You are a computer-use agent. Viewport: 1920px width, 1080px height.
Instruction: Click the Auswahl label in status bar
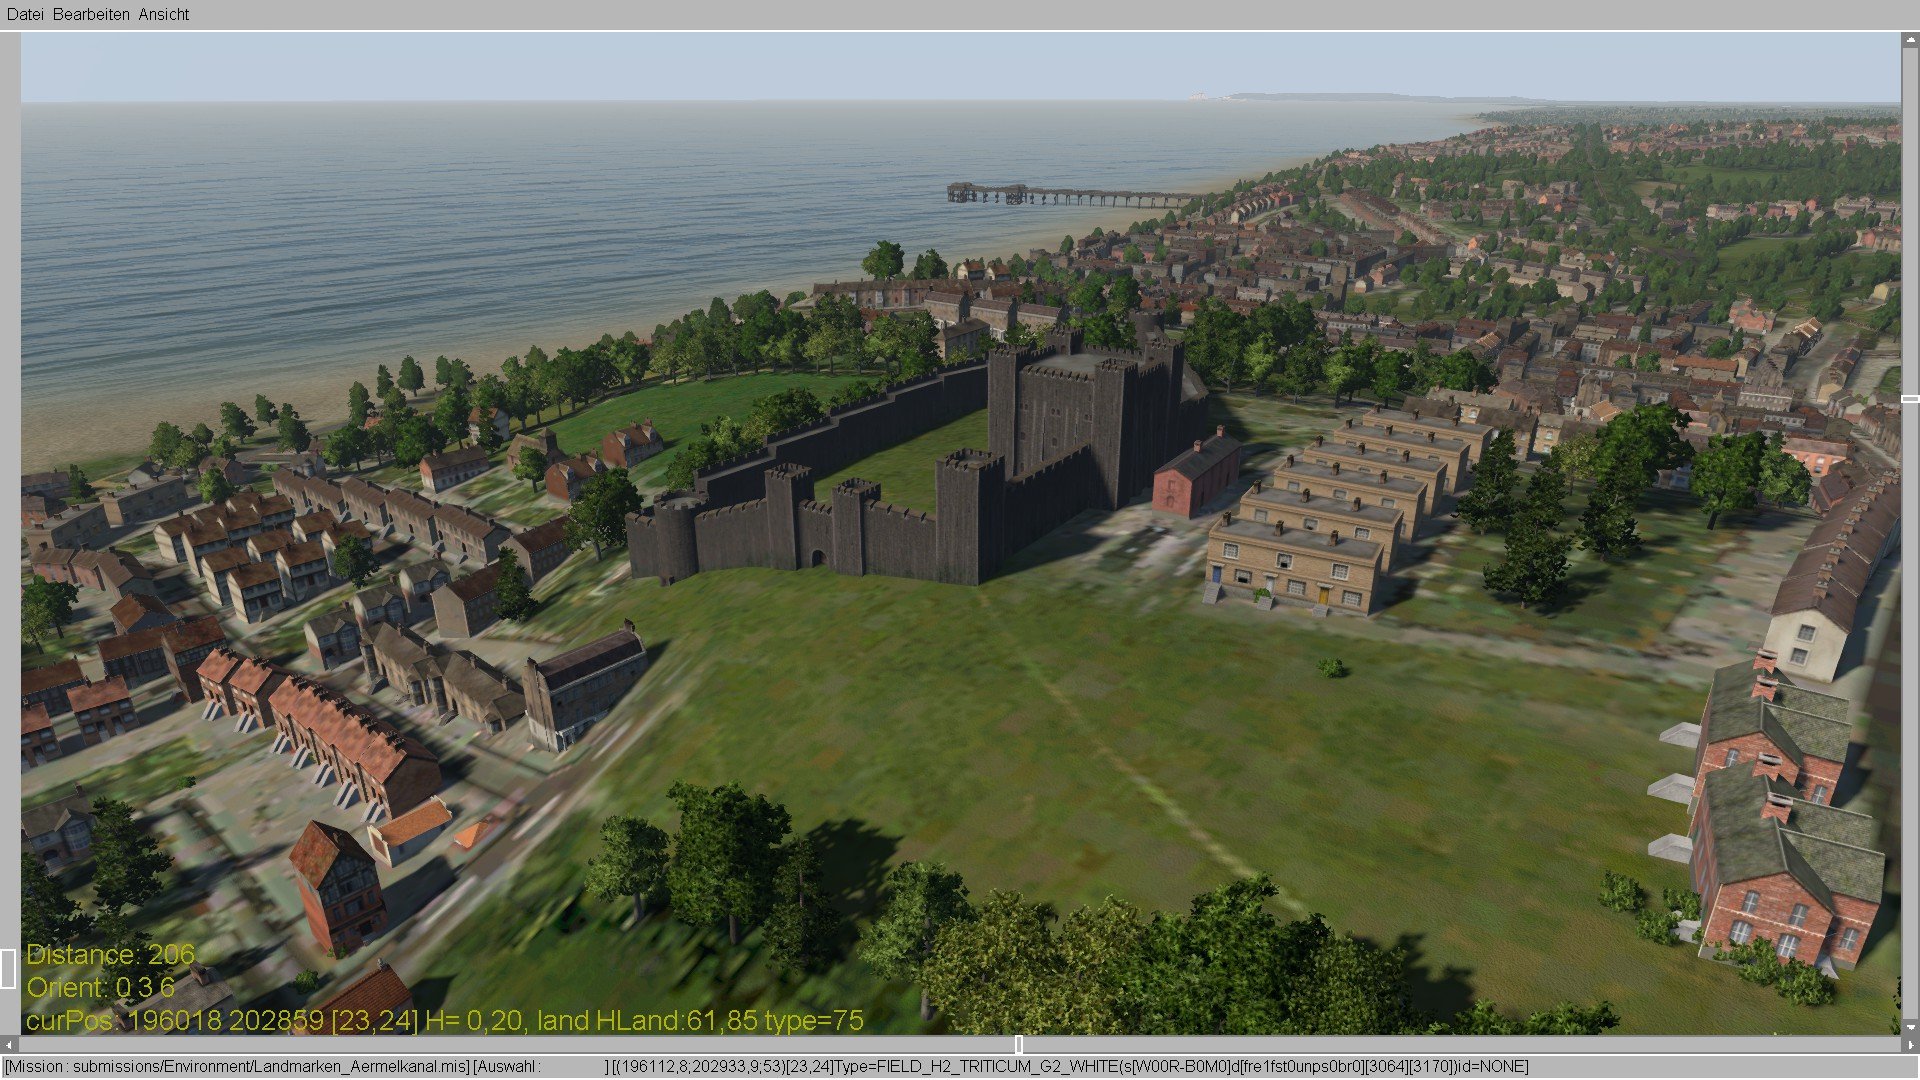(507, 1067)
